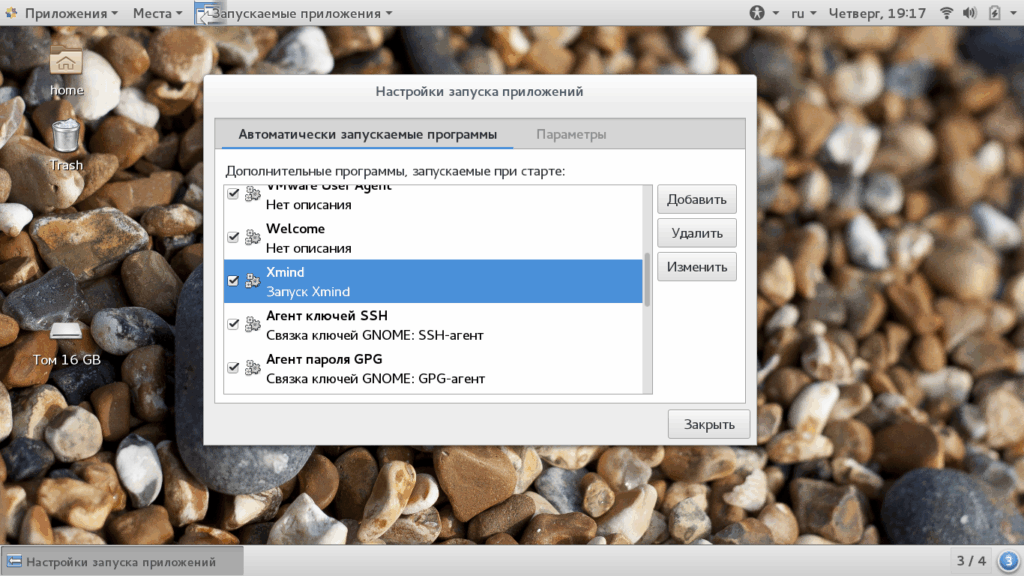Click the window icon in taskbar entry
1024x576 pixels.
(x=14, y=561)
